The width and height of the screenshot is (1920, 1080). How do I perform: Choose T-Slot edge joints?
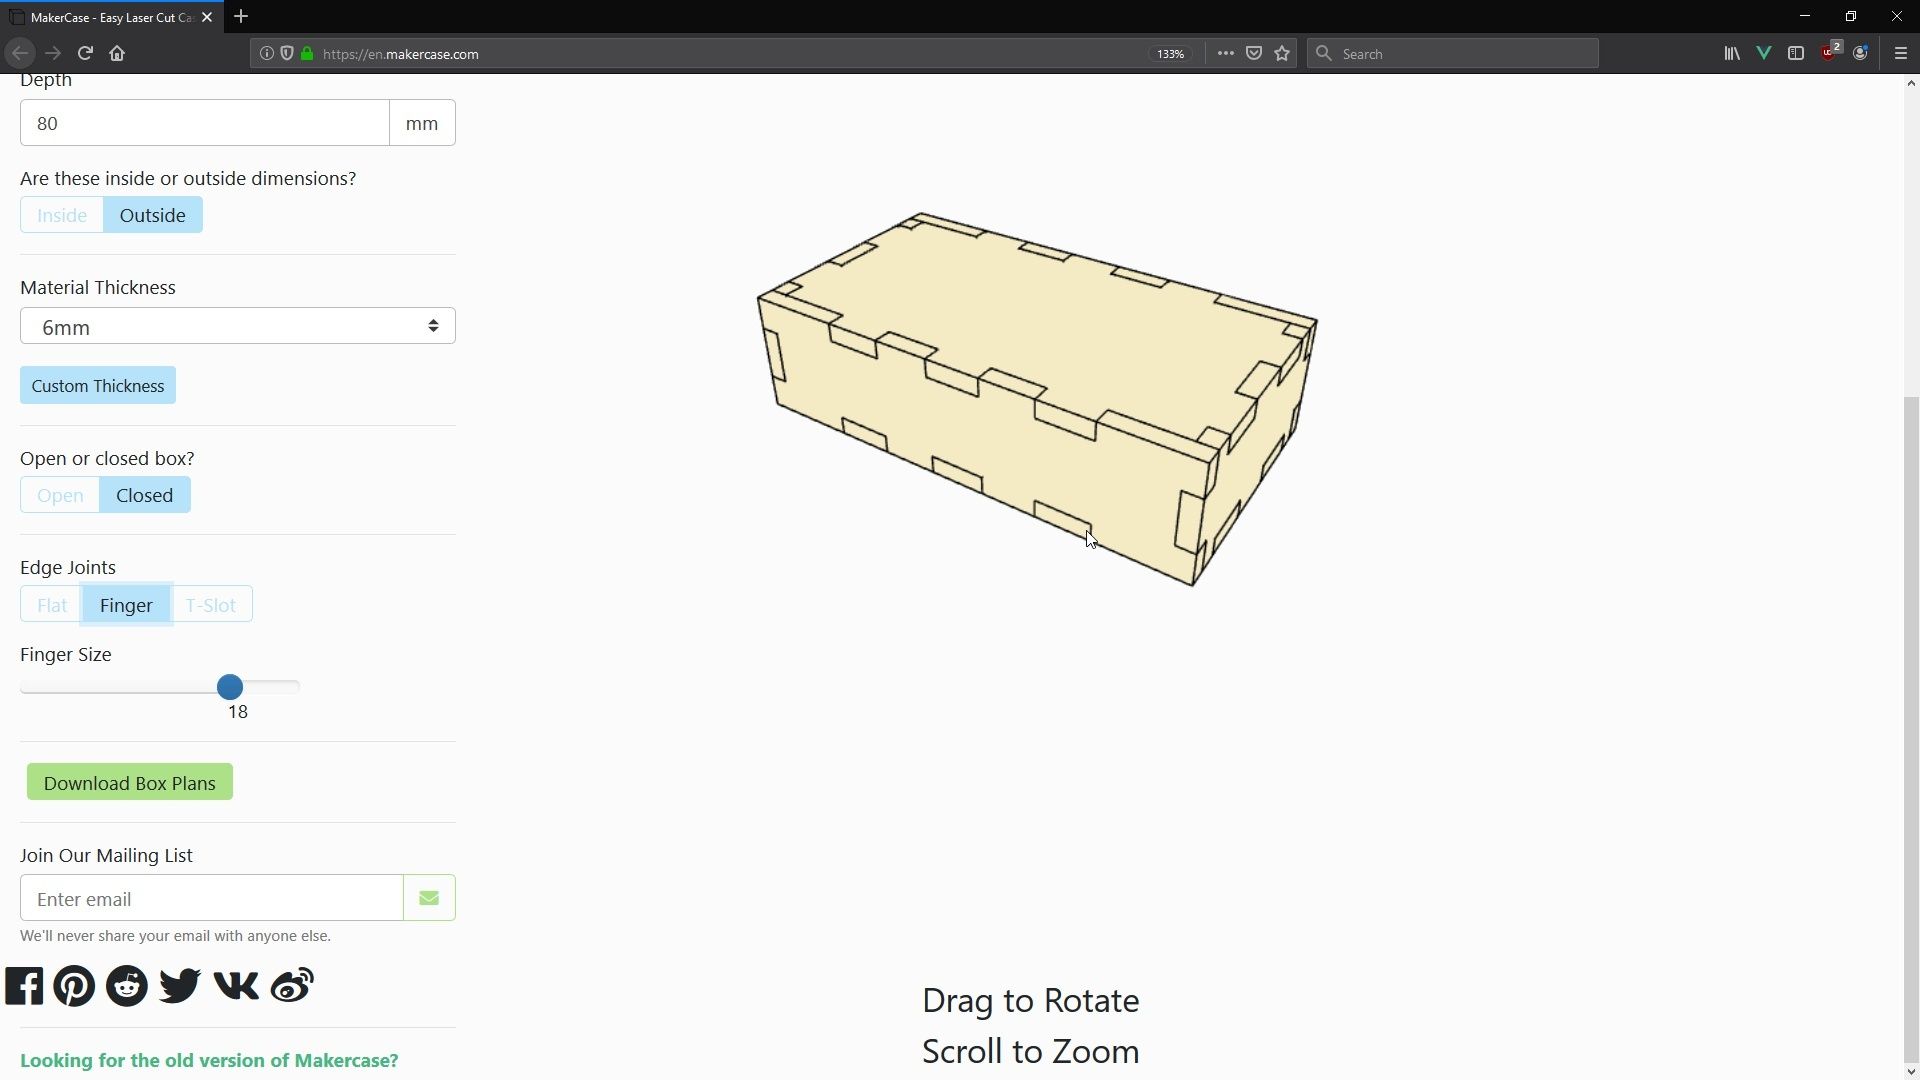tap(211, 604)
